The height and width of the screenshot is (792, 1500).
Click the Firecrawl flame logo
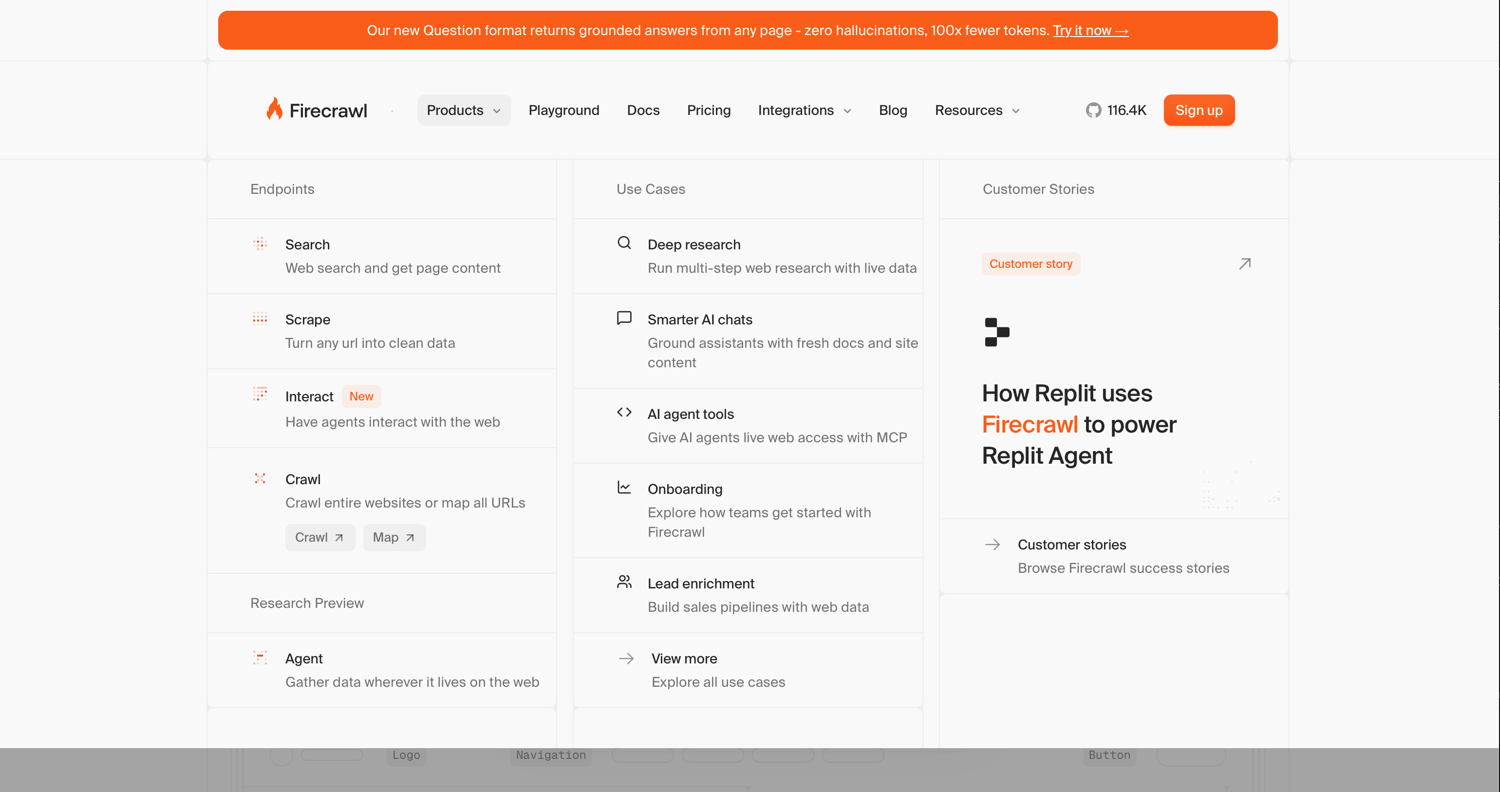tap(274, 109)
